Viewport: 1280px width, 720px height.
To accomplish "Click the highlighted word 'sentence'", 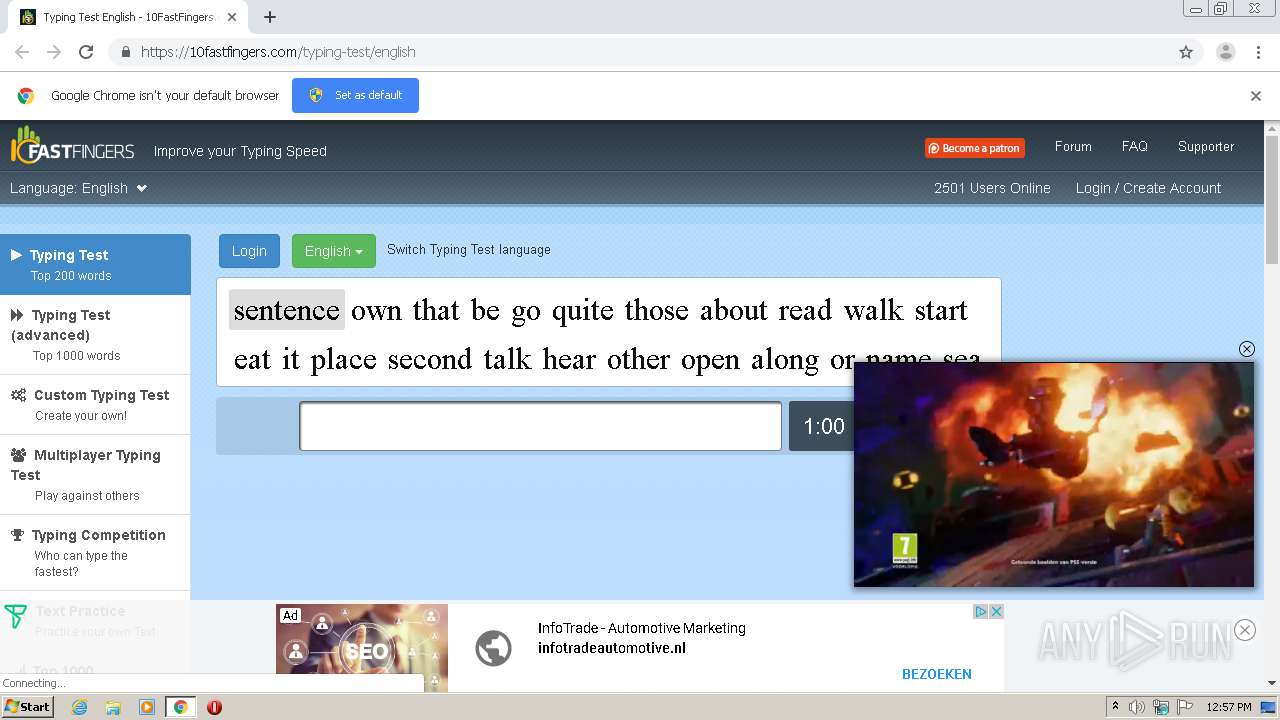I will (287, 310).
